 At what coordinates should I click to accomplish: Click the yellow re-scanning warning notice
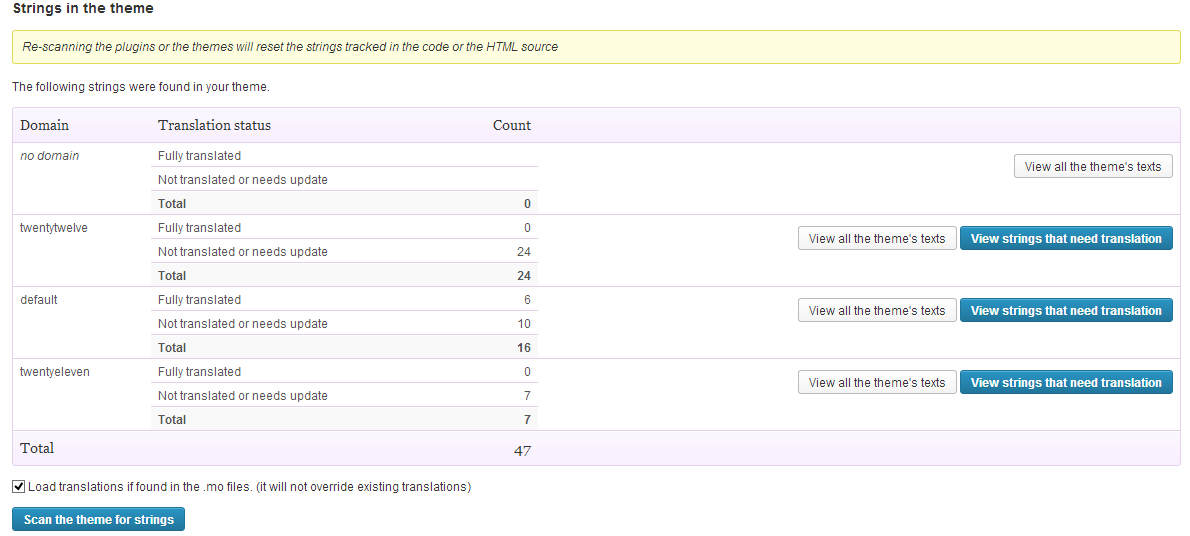tap(596, 47)
